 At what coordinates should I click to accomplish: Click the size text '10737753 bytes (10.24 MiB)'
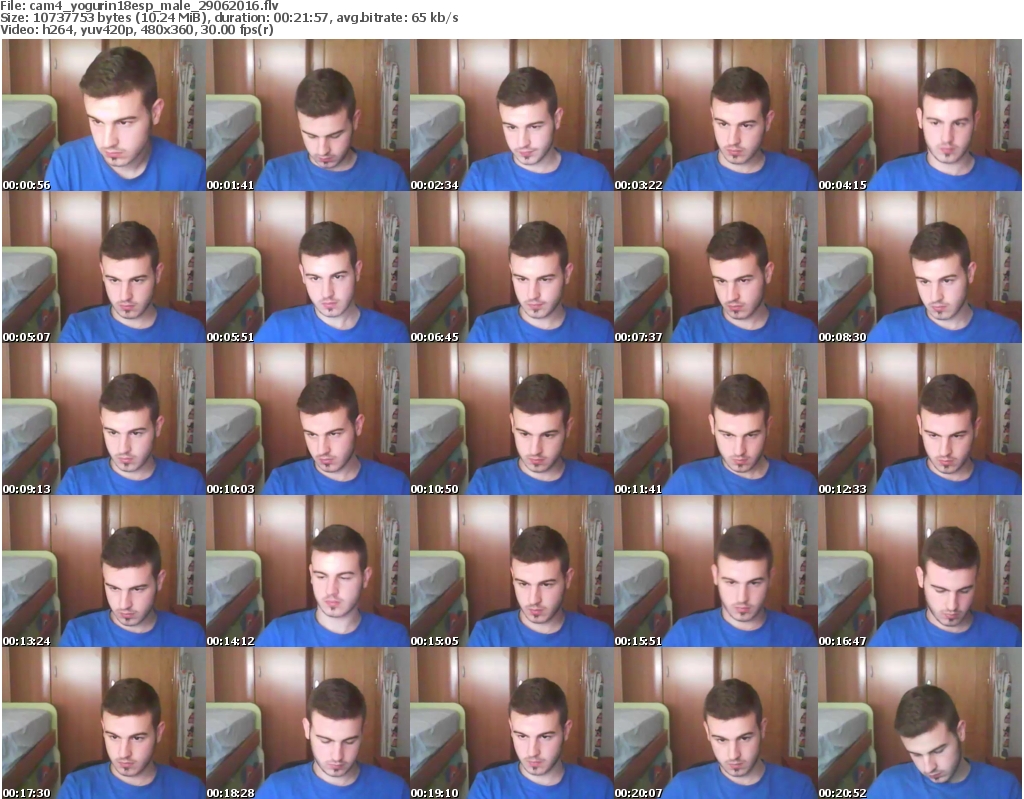(x=120, y=18)
